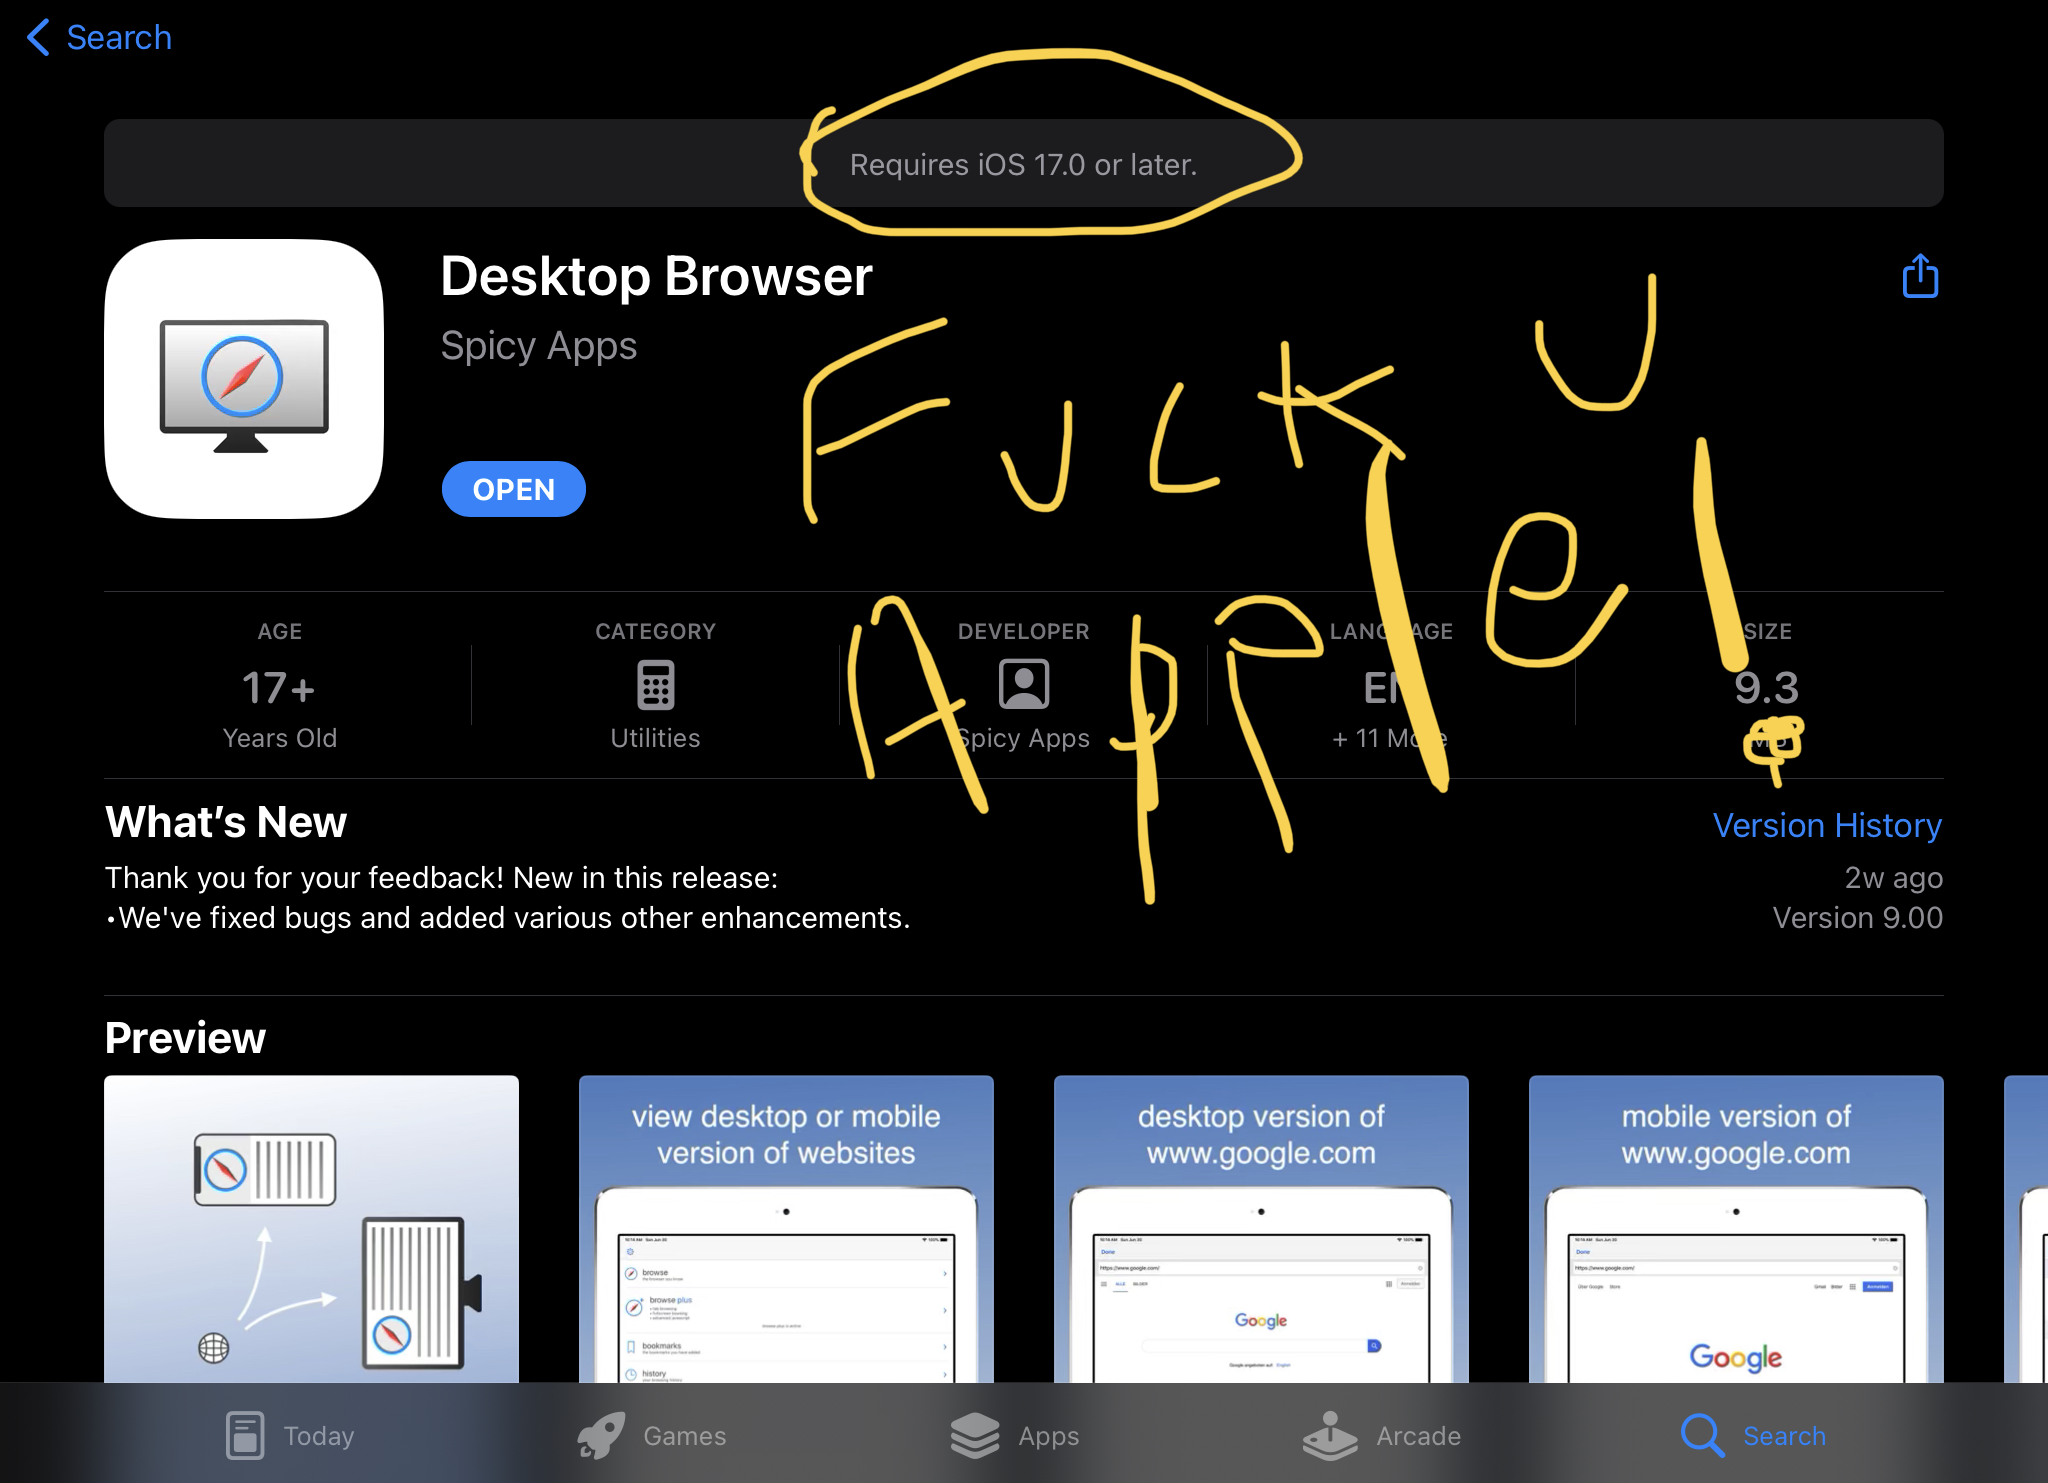The image size is (2048, 1483).
Task: Go back to Search
Action: click(118, 38)
